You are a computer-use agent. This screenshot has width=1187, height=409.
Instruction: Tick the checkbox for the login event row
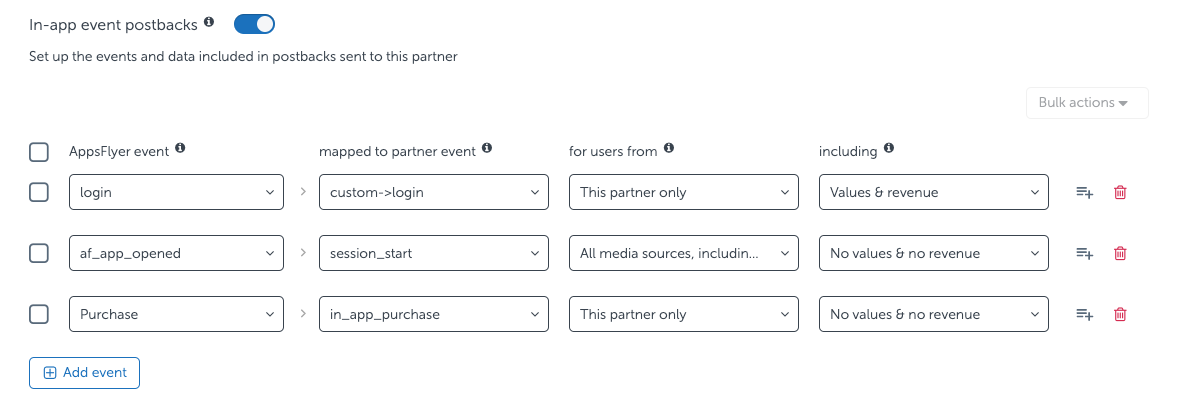coord(39,192)
